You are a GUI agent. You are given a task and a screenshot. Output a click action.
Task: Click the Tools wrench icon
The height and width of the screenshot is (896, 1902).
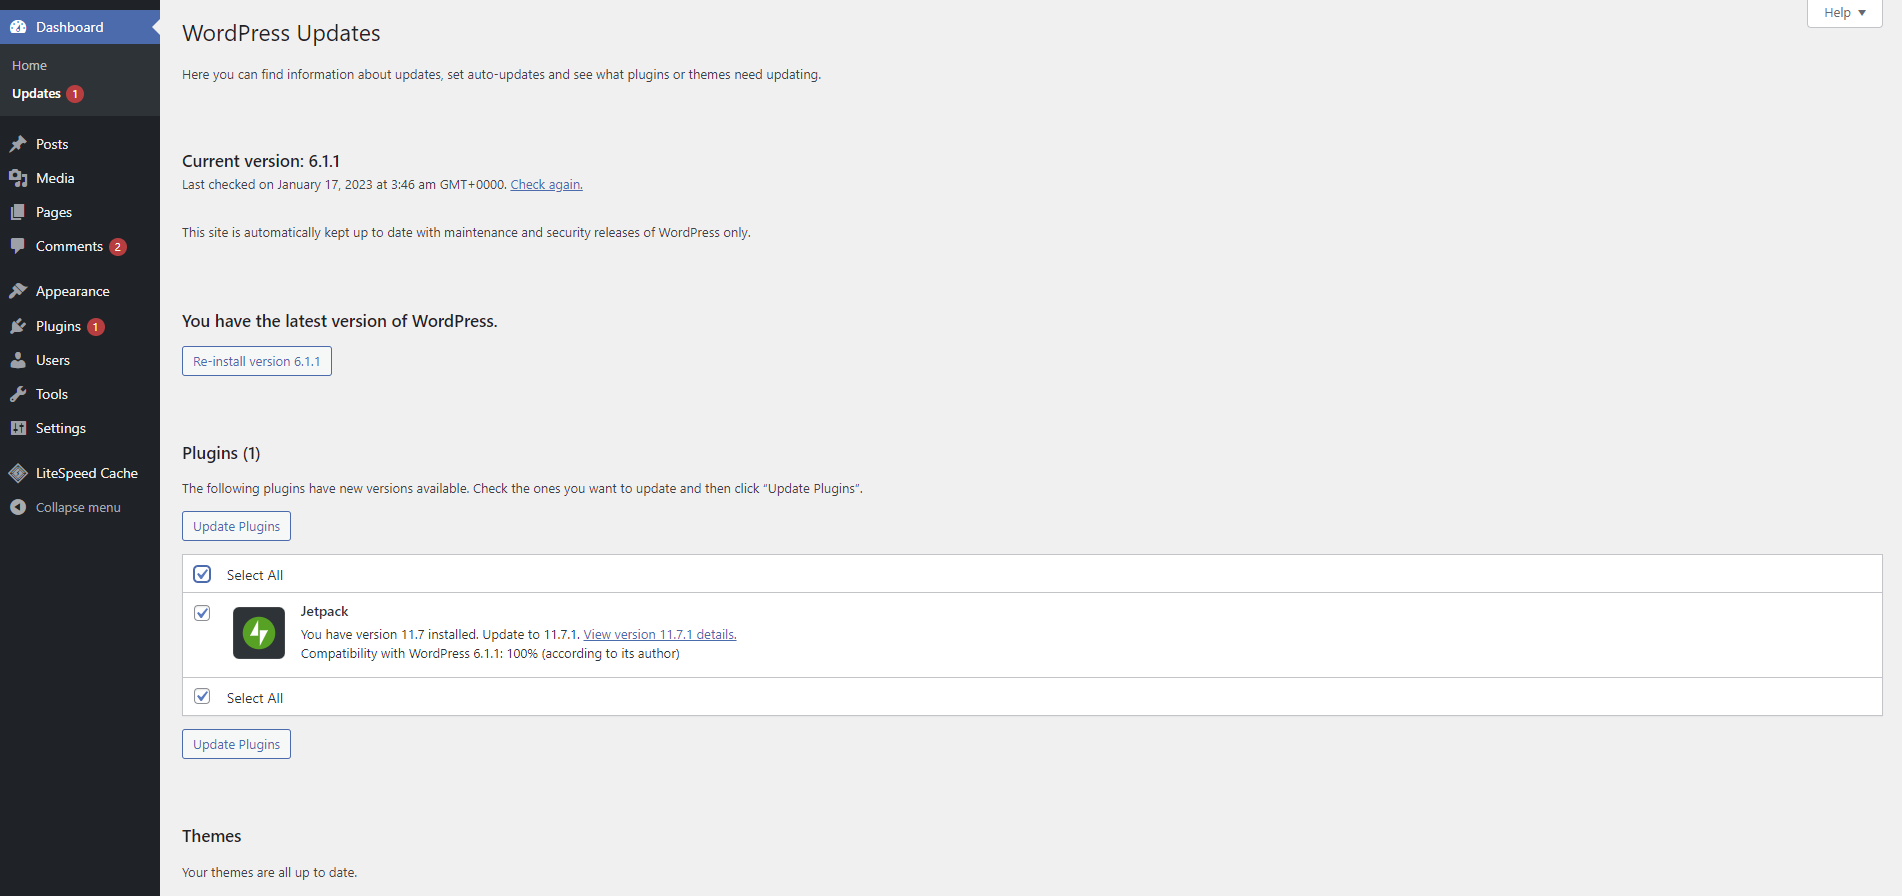(x=18, y=394)
